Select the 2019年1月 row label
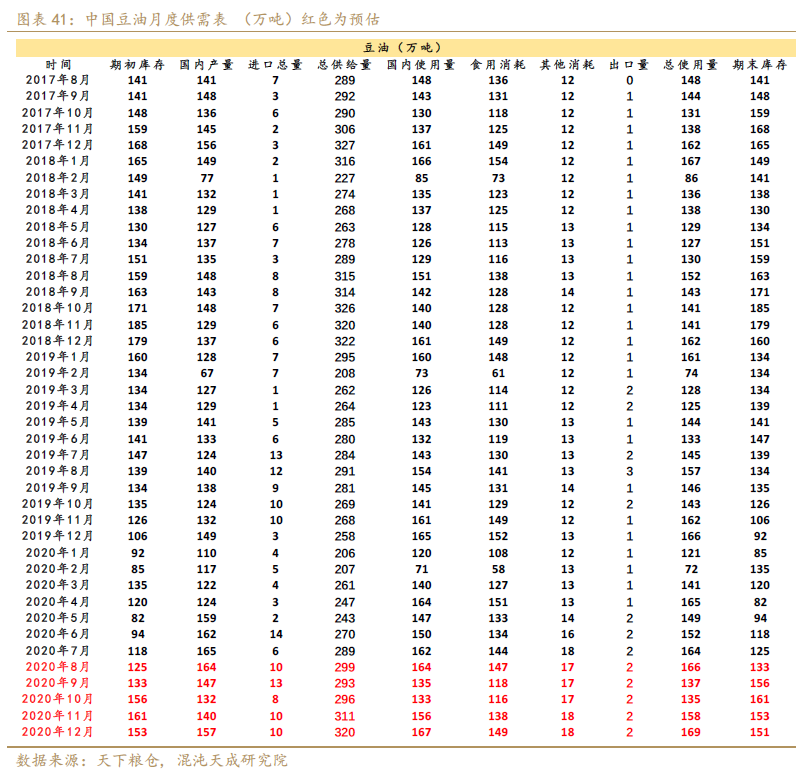The height and width of the screenshot is (777, 802). click(x=57, y=357)
